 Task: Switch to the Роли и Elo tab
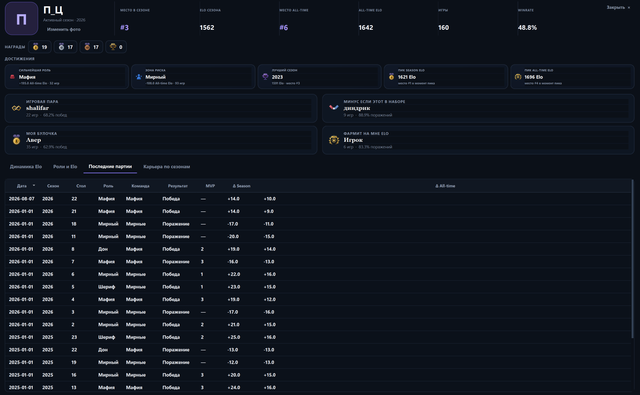[65, 166]
